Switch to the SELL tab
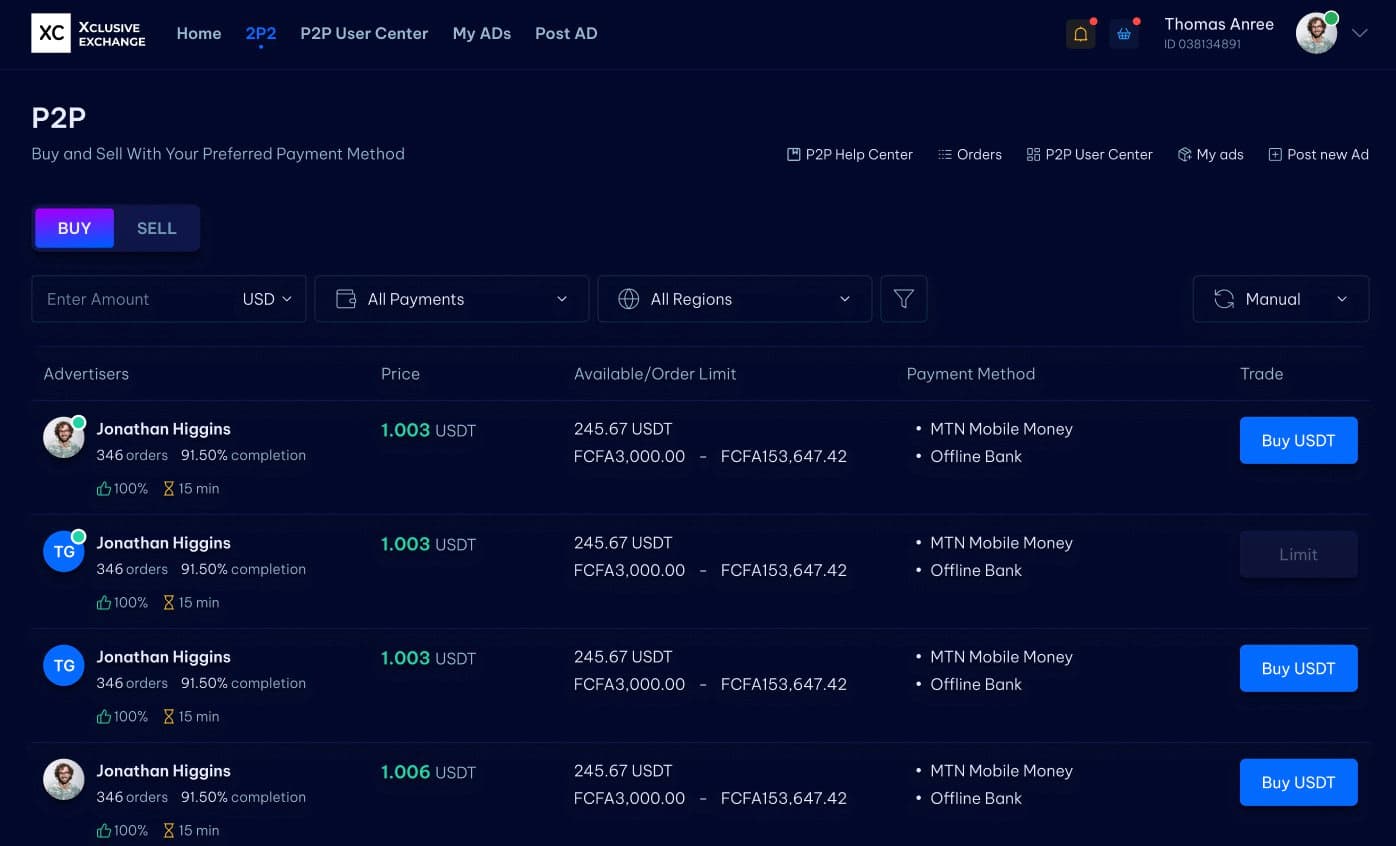Image resolution: width=1396 pixels, height=846 pixels. click(x=156, y=228)
